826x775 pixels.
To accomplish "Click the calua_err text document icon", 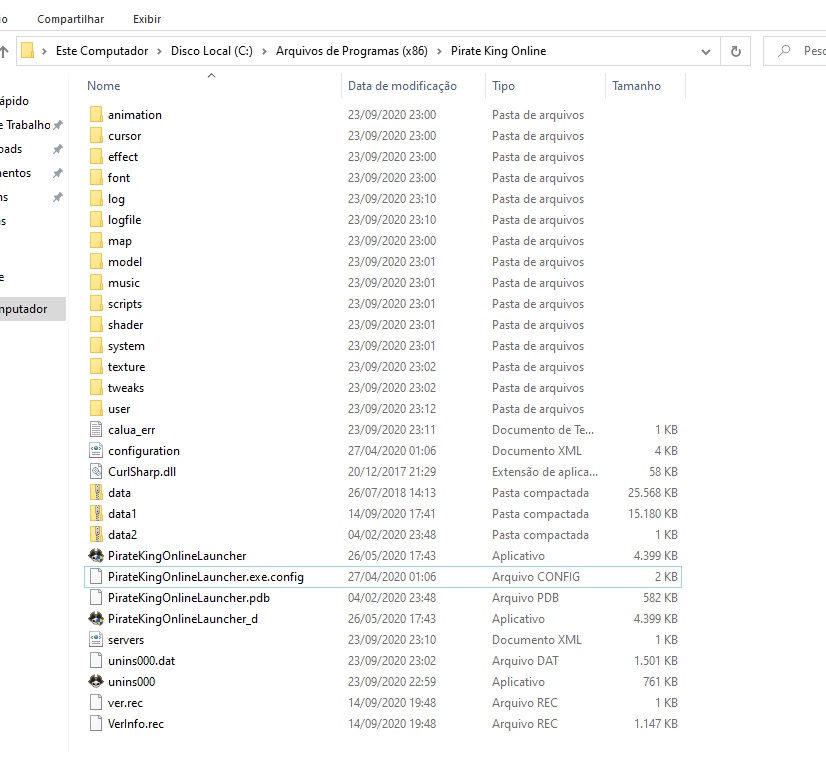I will 96,429.
